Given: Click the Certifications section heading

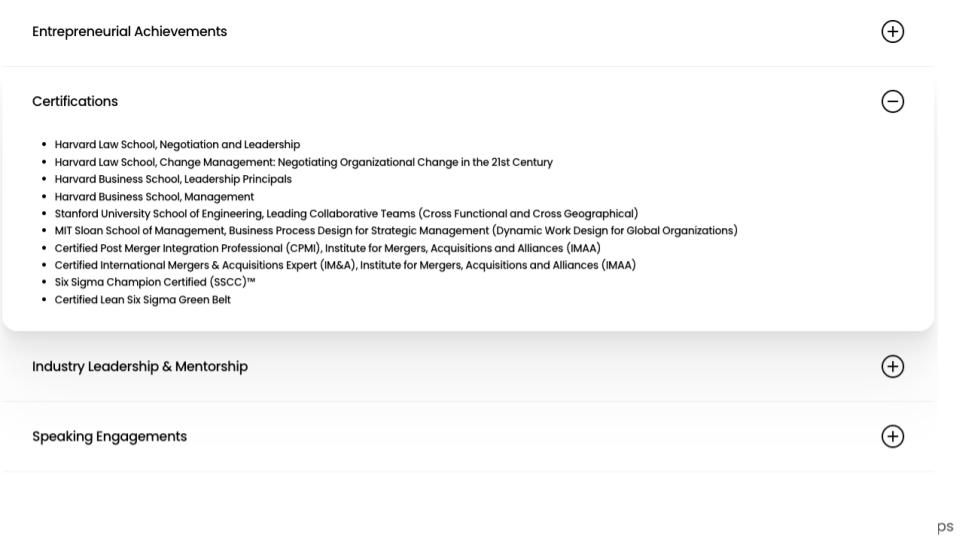Looking at the screenshot, I should [75, 102].
